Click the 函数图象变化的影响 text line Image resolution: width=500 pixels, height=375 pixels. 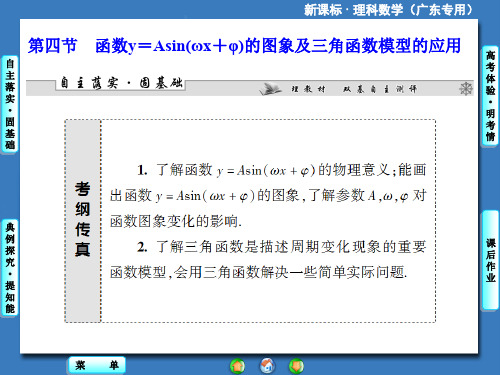(x=176, y=221)
